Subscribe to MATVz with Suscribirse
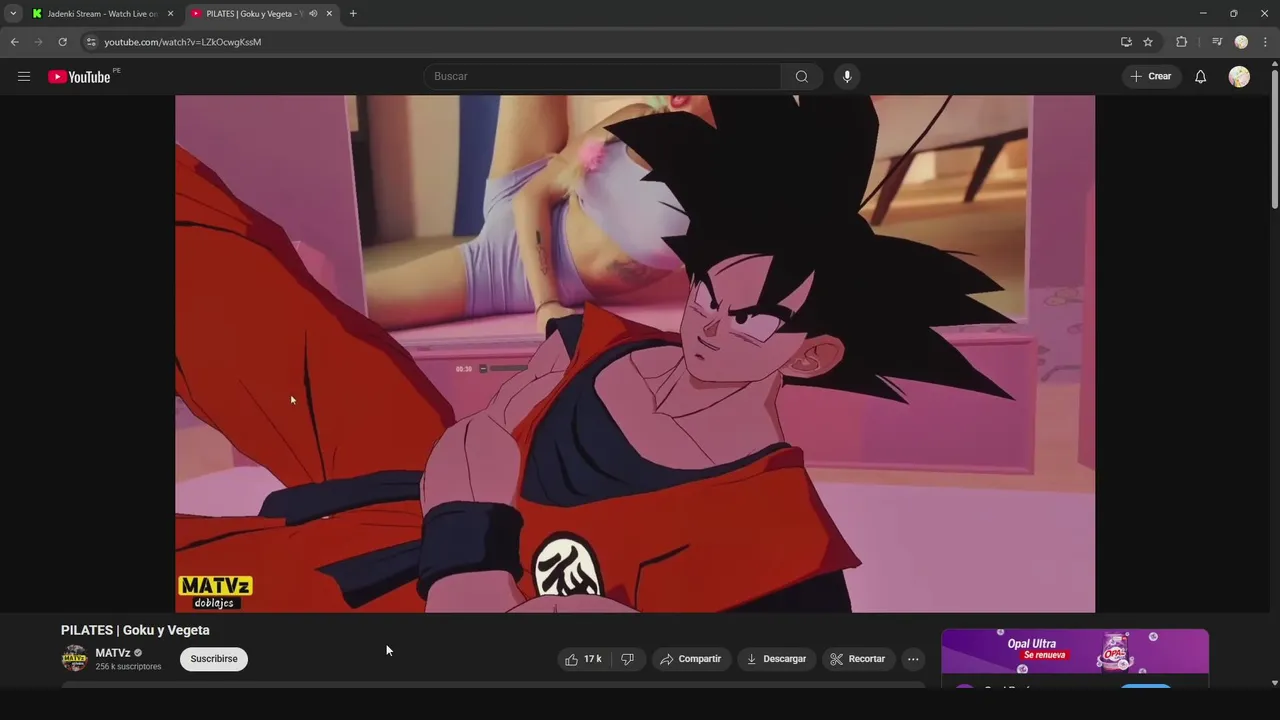 [214, 659]
